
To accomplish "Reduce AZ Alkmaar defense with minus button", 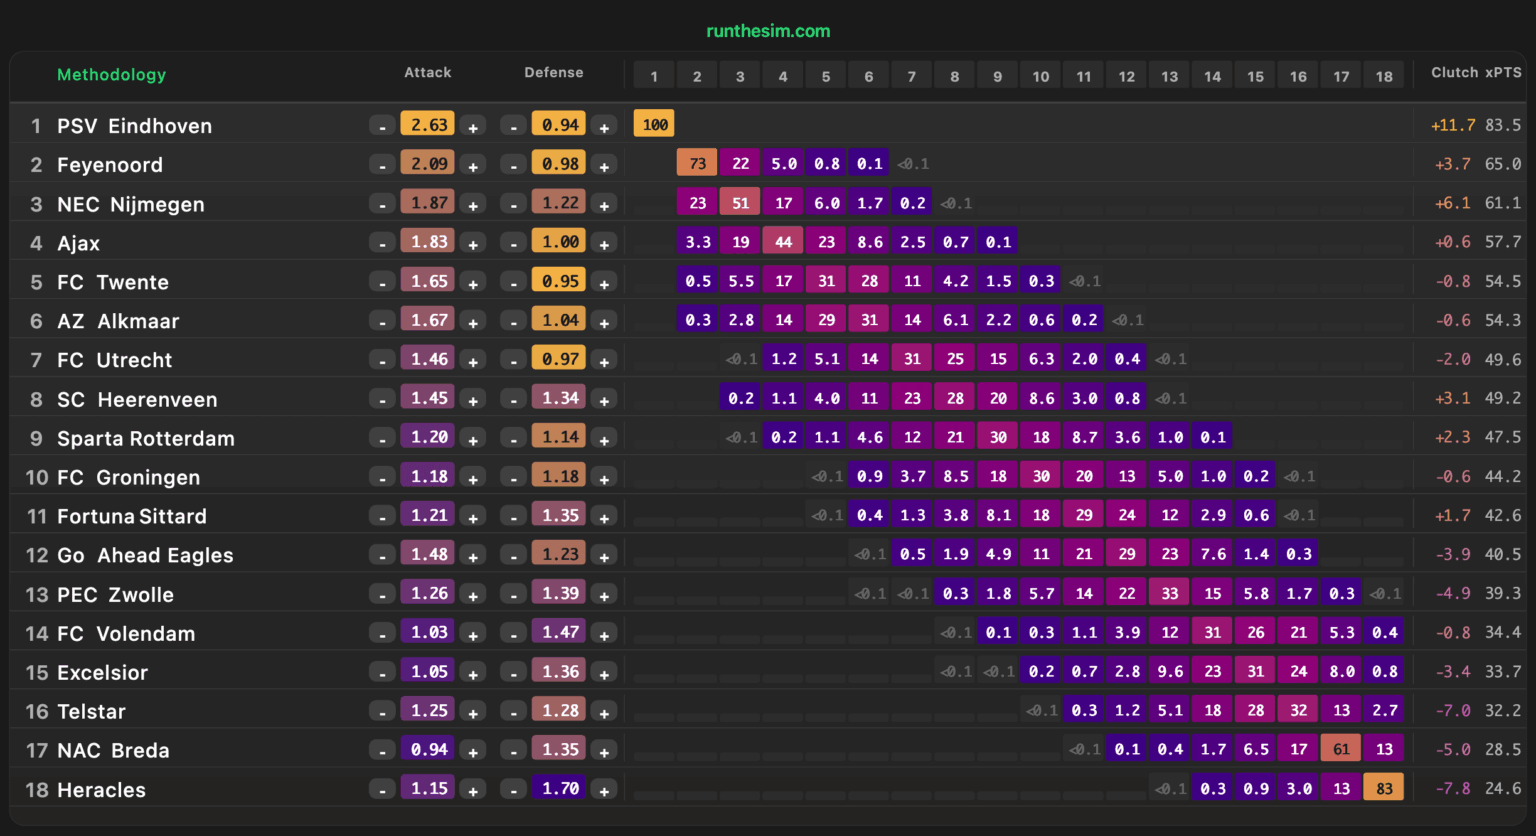I will (513, 321).
